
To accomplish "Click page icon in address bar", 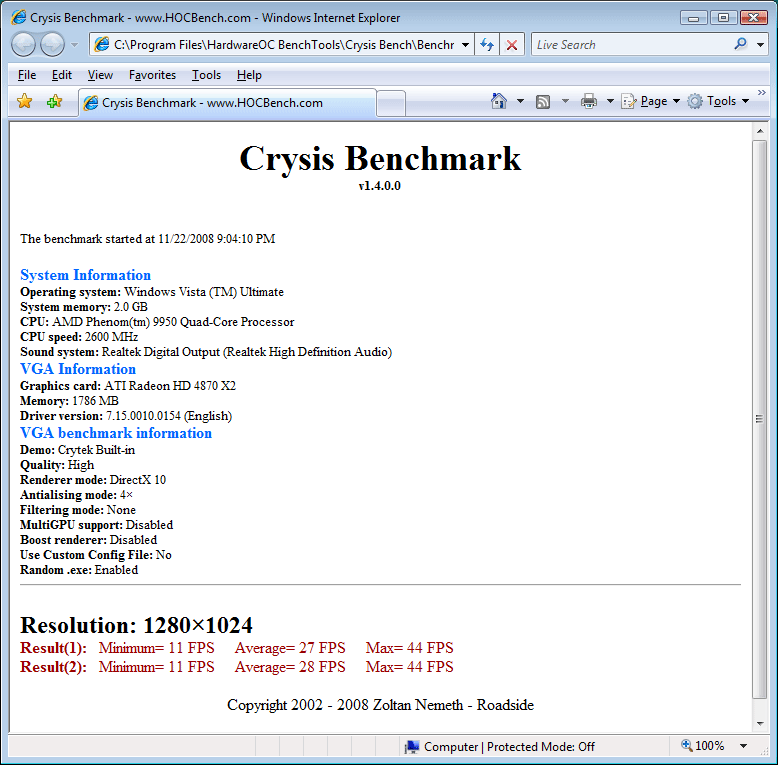I will coord(101,45).
